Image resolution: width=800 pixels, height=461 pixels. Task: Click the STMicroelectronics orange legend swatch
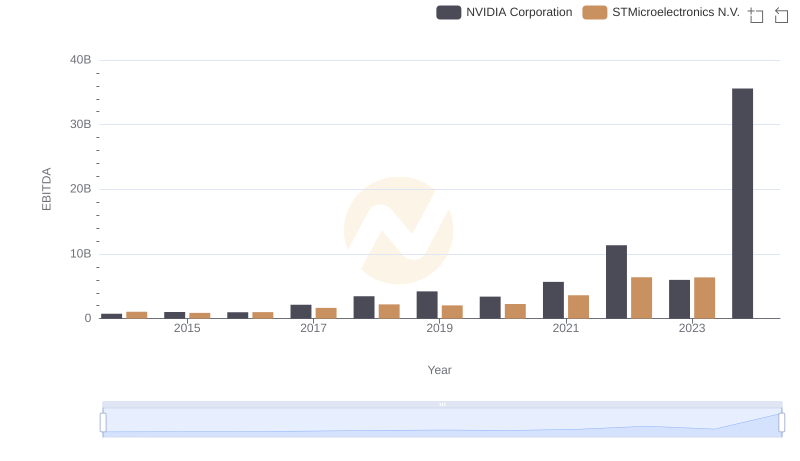[594, 12]
